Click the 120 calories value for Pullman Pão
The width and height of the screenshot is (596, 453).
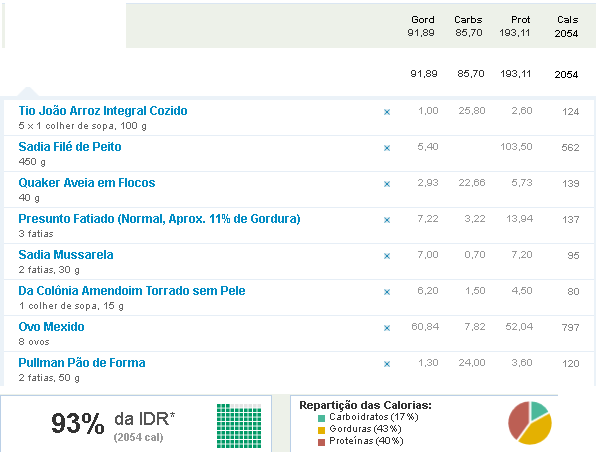pos(571,364)
